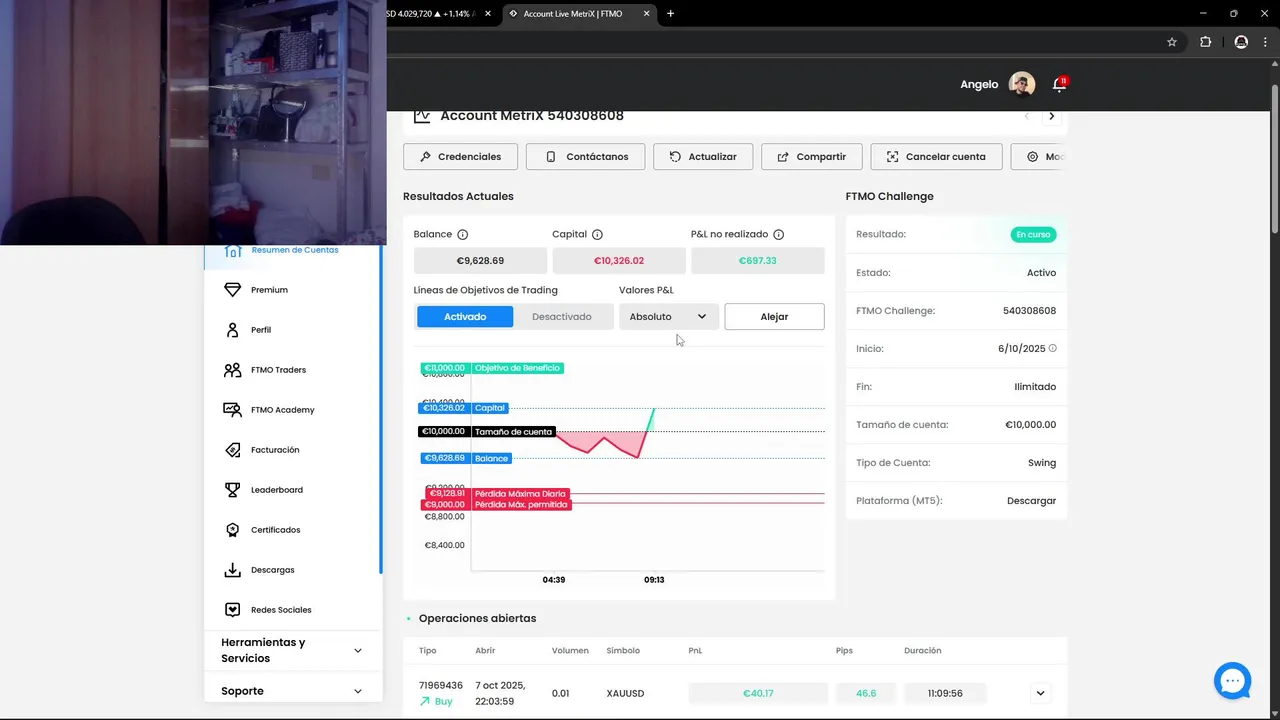1280x720 pixels.
Task: Open Chrome profile icon
Action: 1241,42
